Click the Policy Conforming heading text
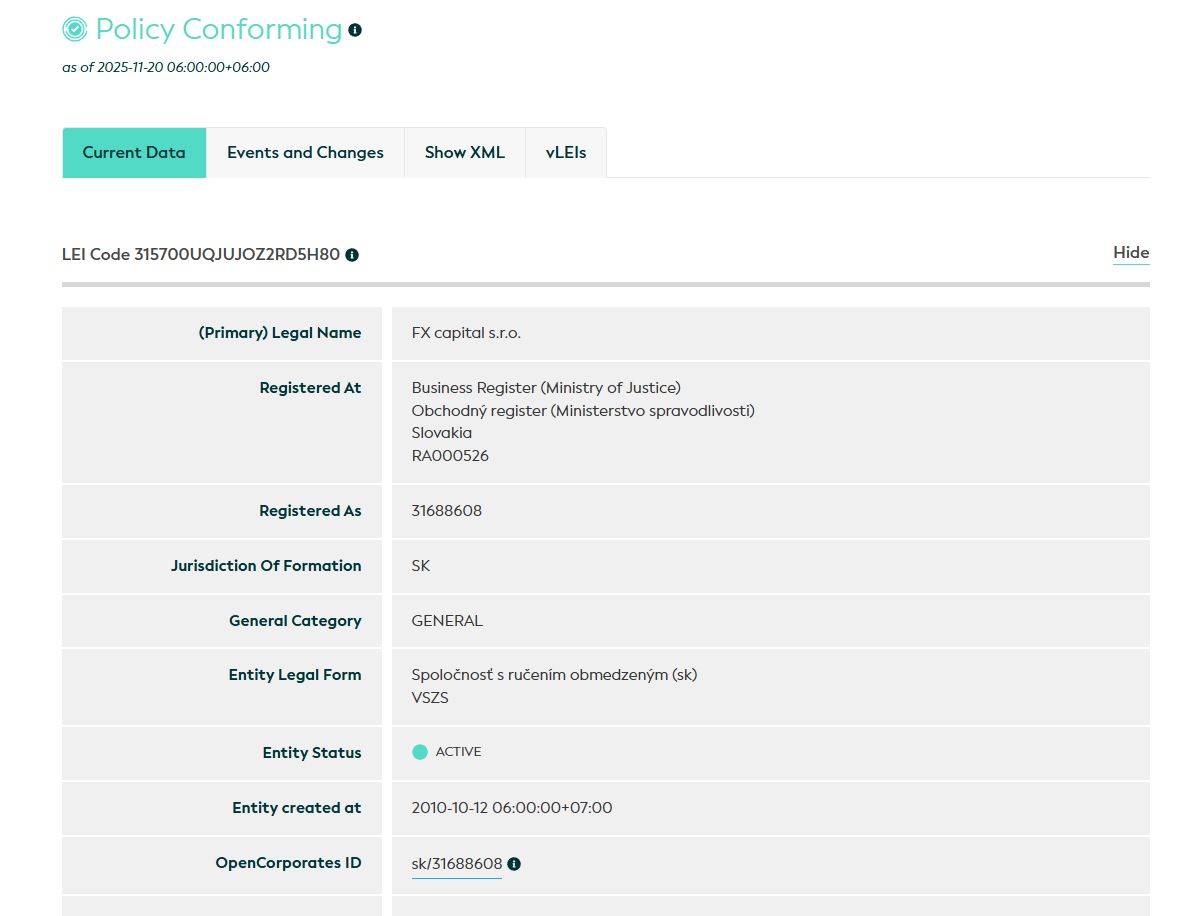This screenshot has height=916, width=1180. pyautogui.click(x=218, y=30)
